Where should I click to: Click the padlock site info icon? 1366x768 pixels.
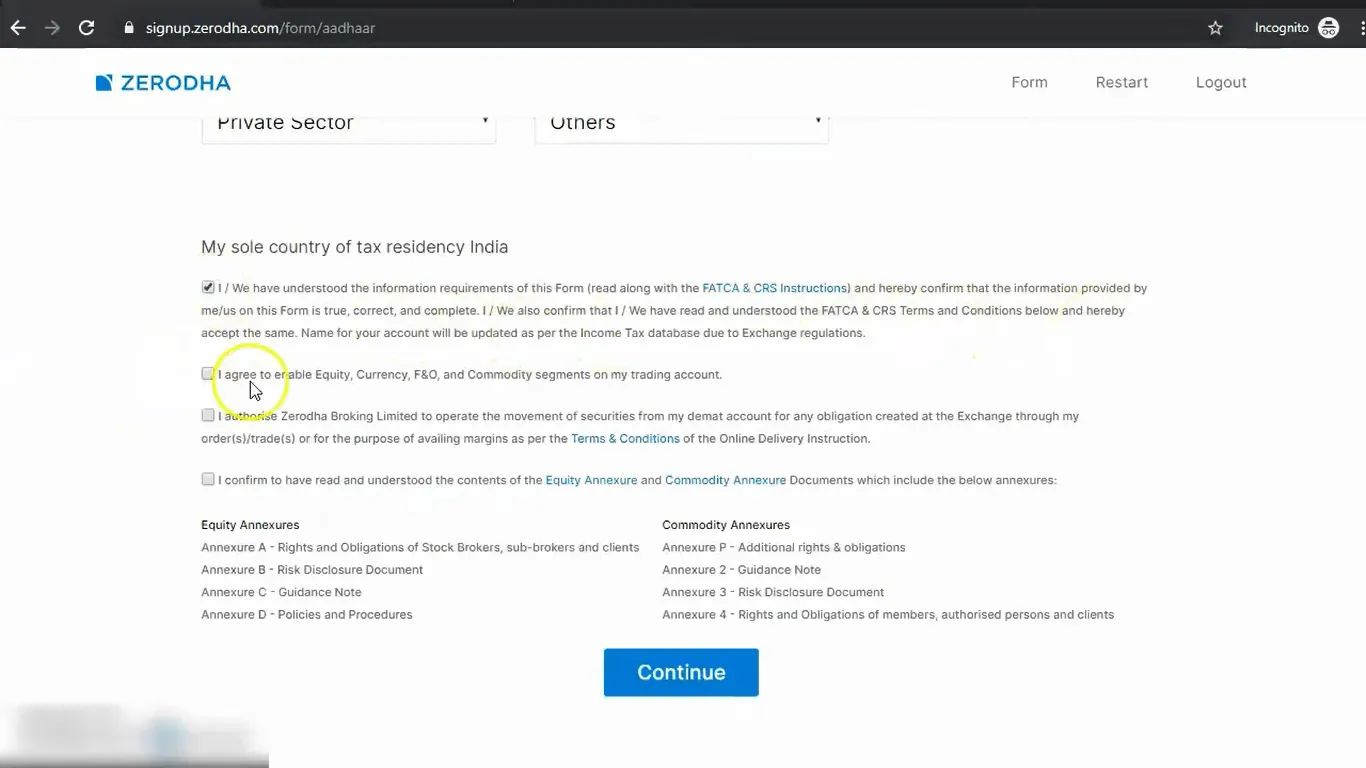(x=128, y=28)
